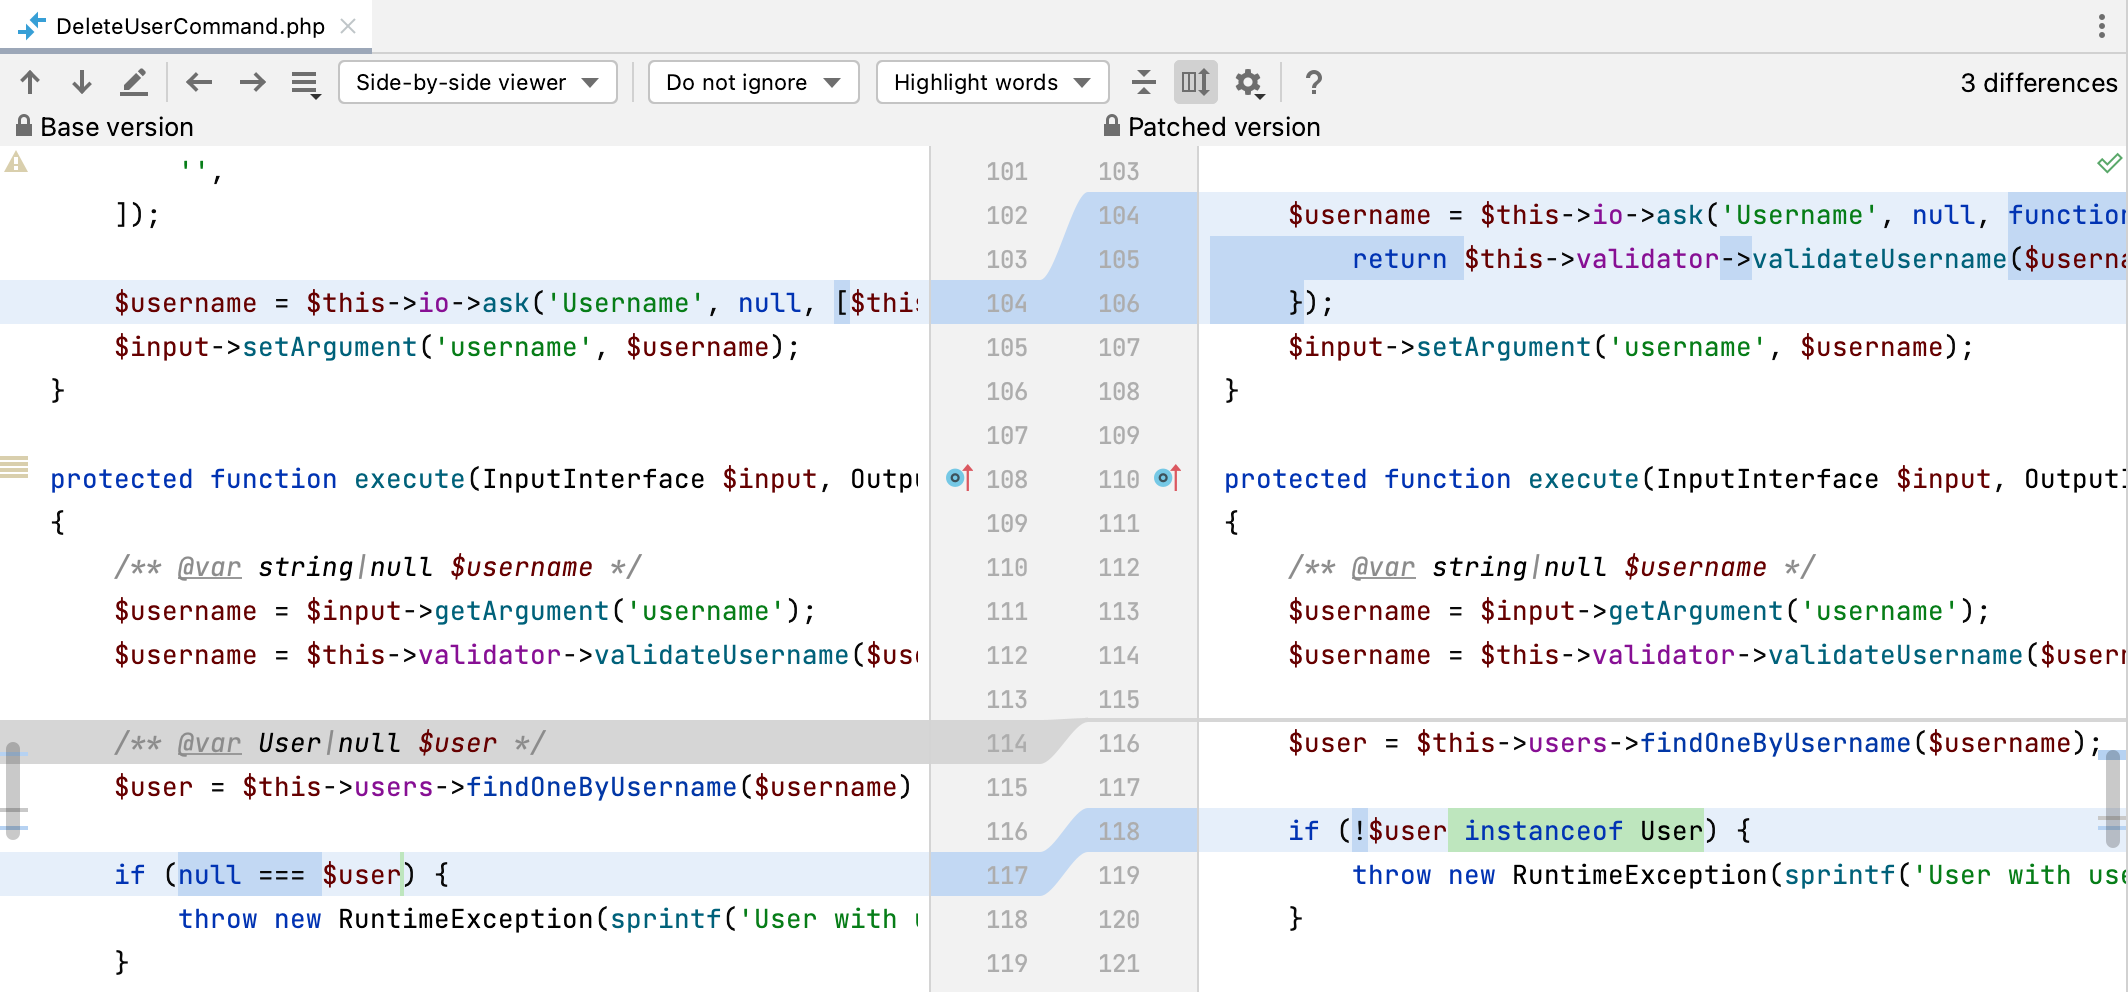2128x992 pixels.
Task: Click overriding method icon at line 110
Action: 1168,478
